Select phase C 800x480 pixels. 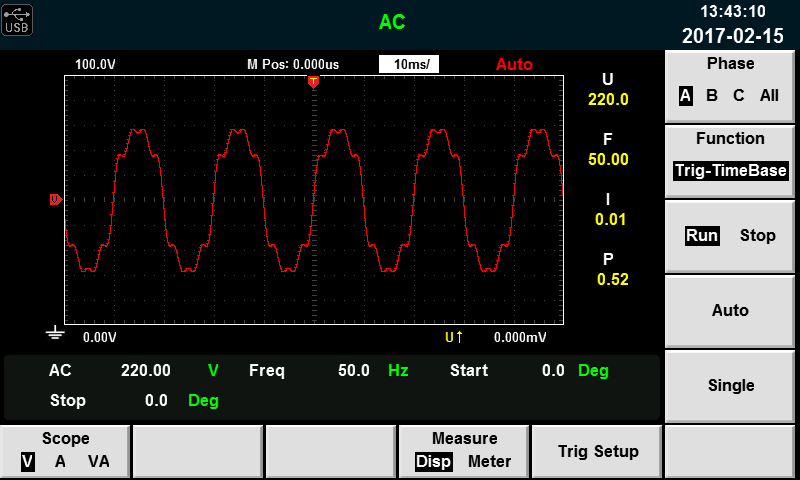tap(738, 95)
